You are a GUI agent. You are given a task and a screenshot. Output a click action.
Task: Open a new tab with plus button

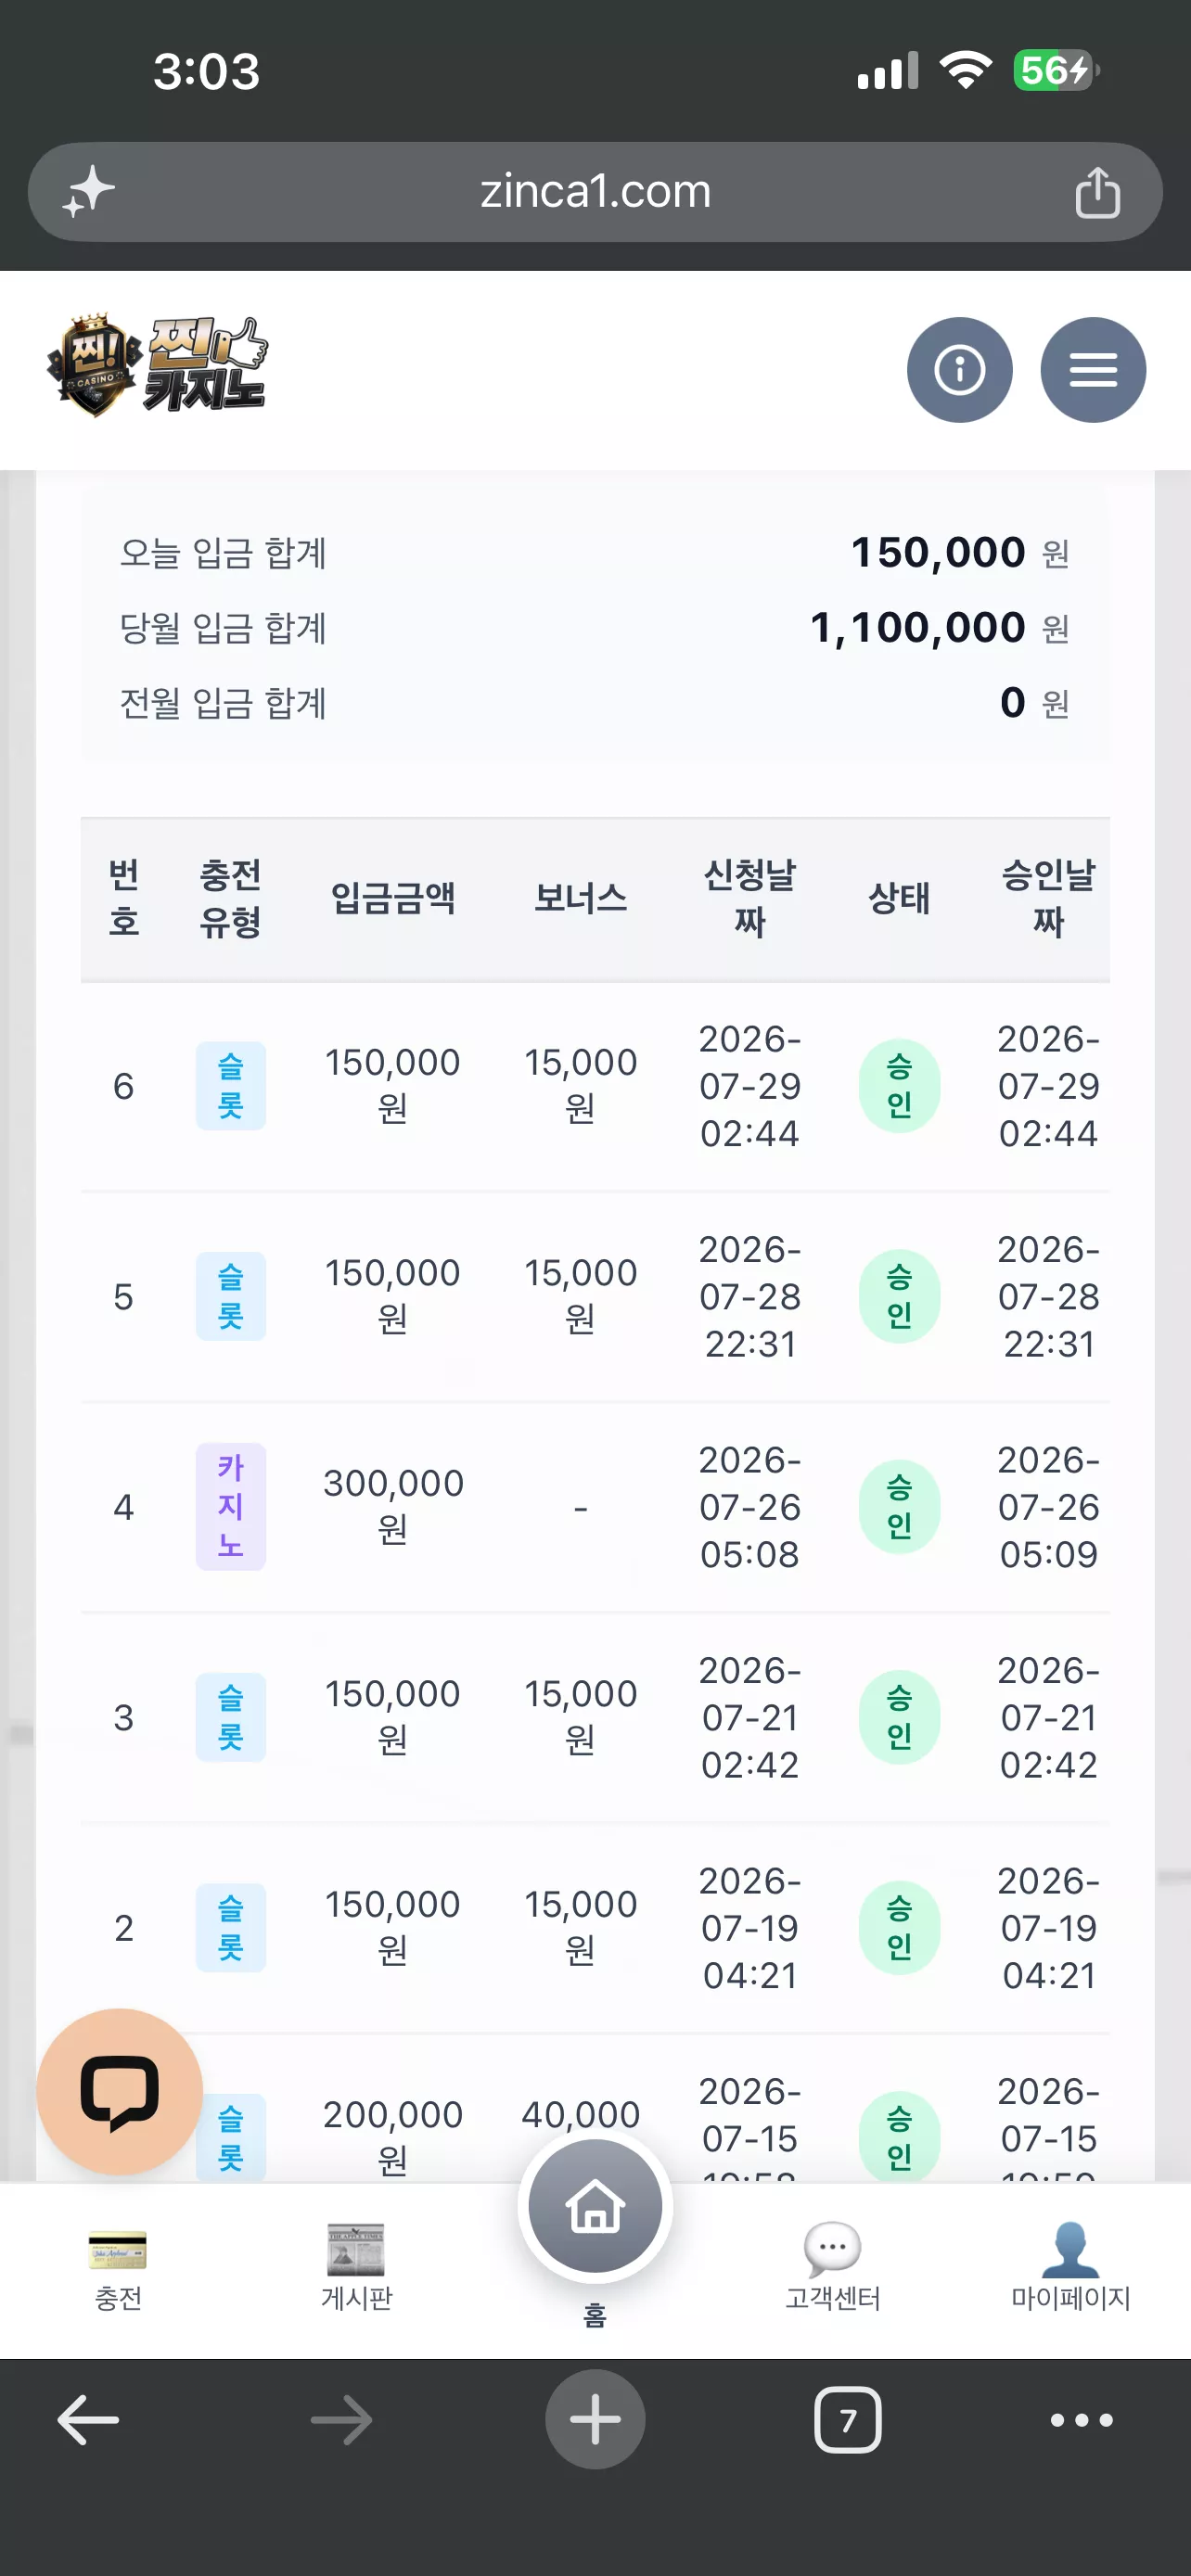(595, 2420)
